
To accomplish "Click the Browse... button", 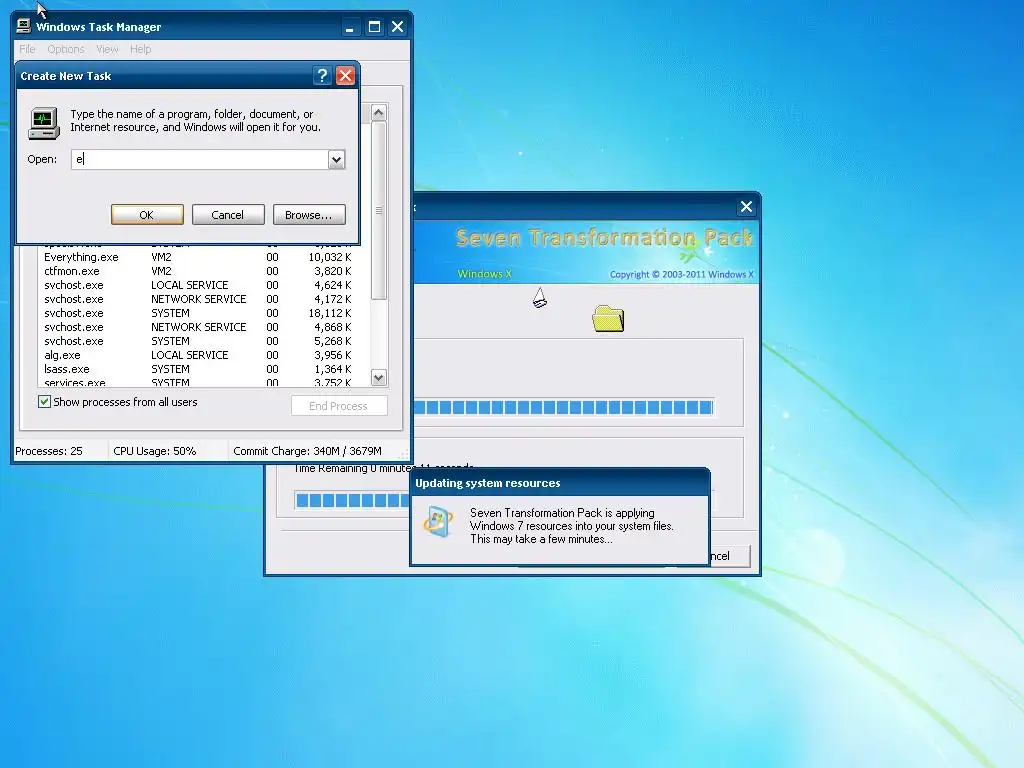I will pyautogui.click(x=309, y=215).
